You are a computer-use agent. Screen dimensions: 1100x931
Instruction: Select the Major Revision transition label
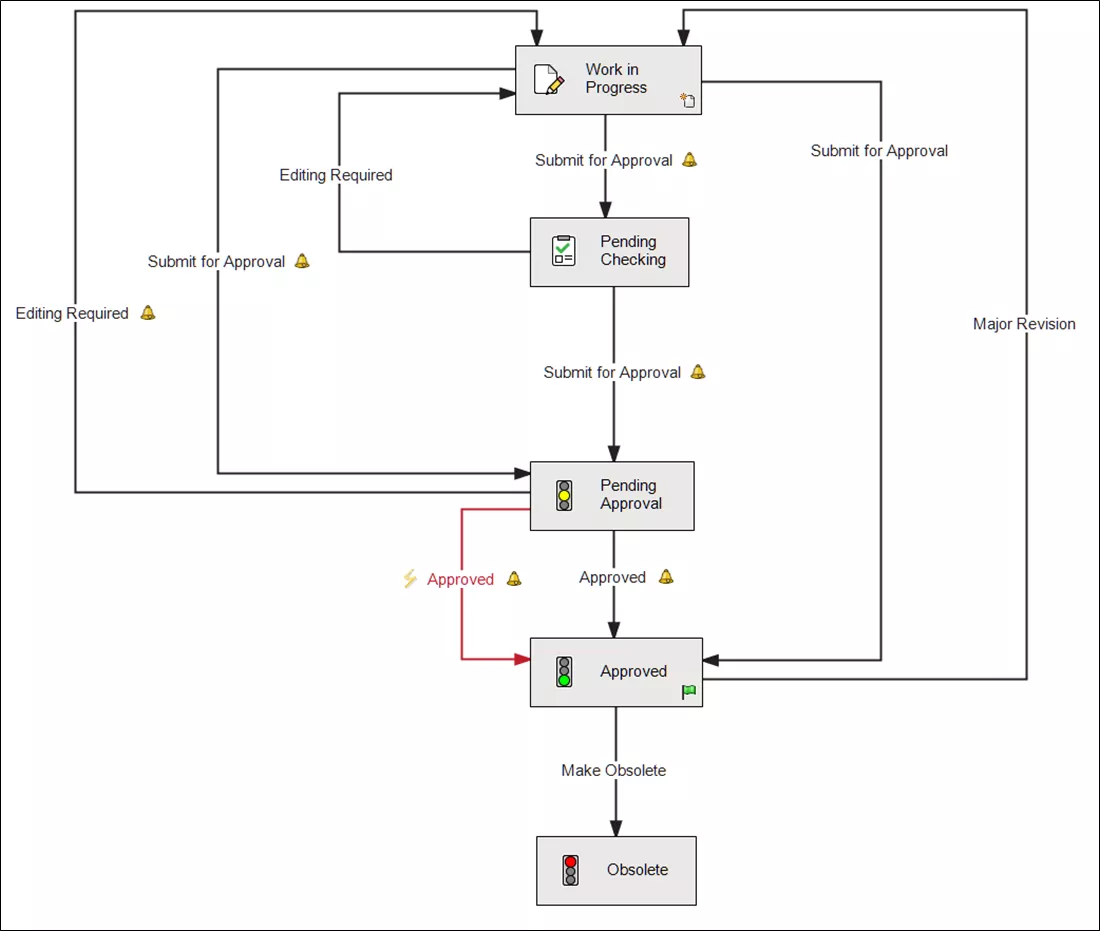pyautogui.click(x=1024, y=324)
